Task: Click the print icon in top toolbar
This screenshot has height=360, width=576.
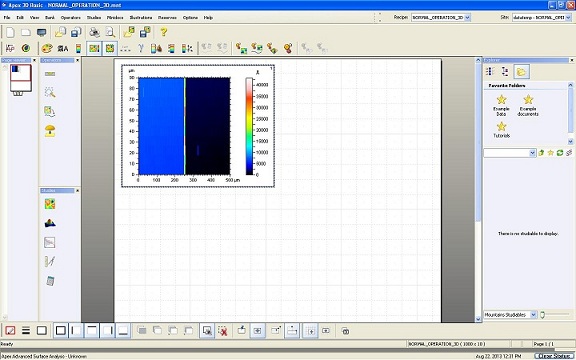Action: [95, 32]
